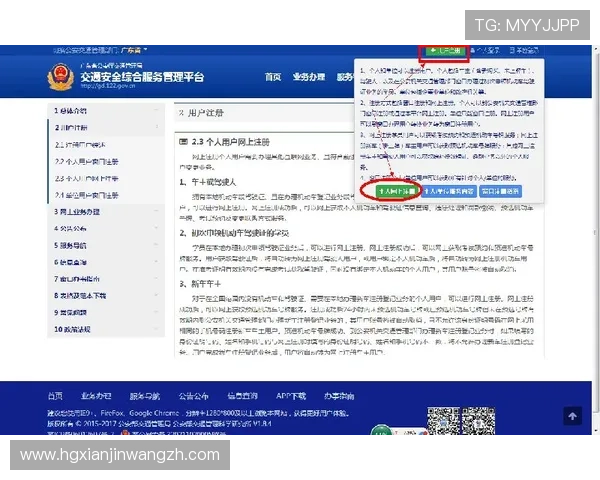Click the heading 2.3 个人用户网上注册
This screenshot has width=600, height=480.
[x=230, y=142]
